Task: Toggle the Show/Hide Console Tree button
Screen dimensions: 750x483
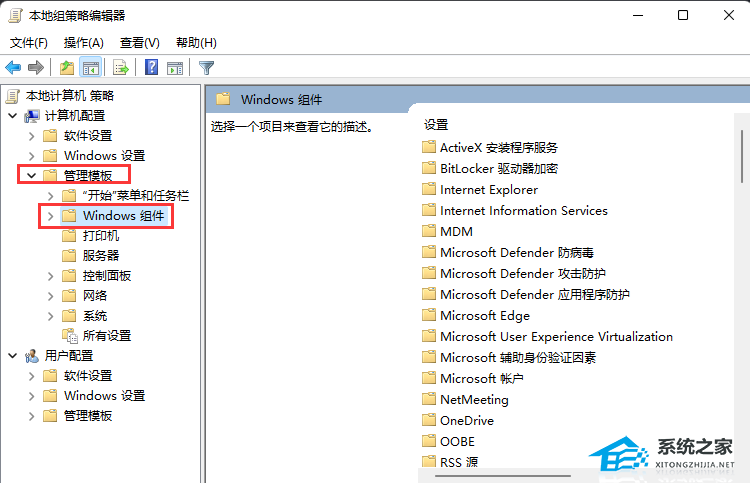Action: pos(90,68)
